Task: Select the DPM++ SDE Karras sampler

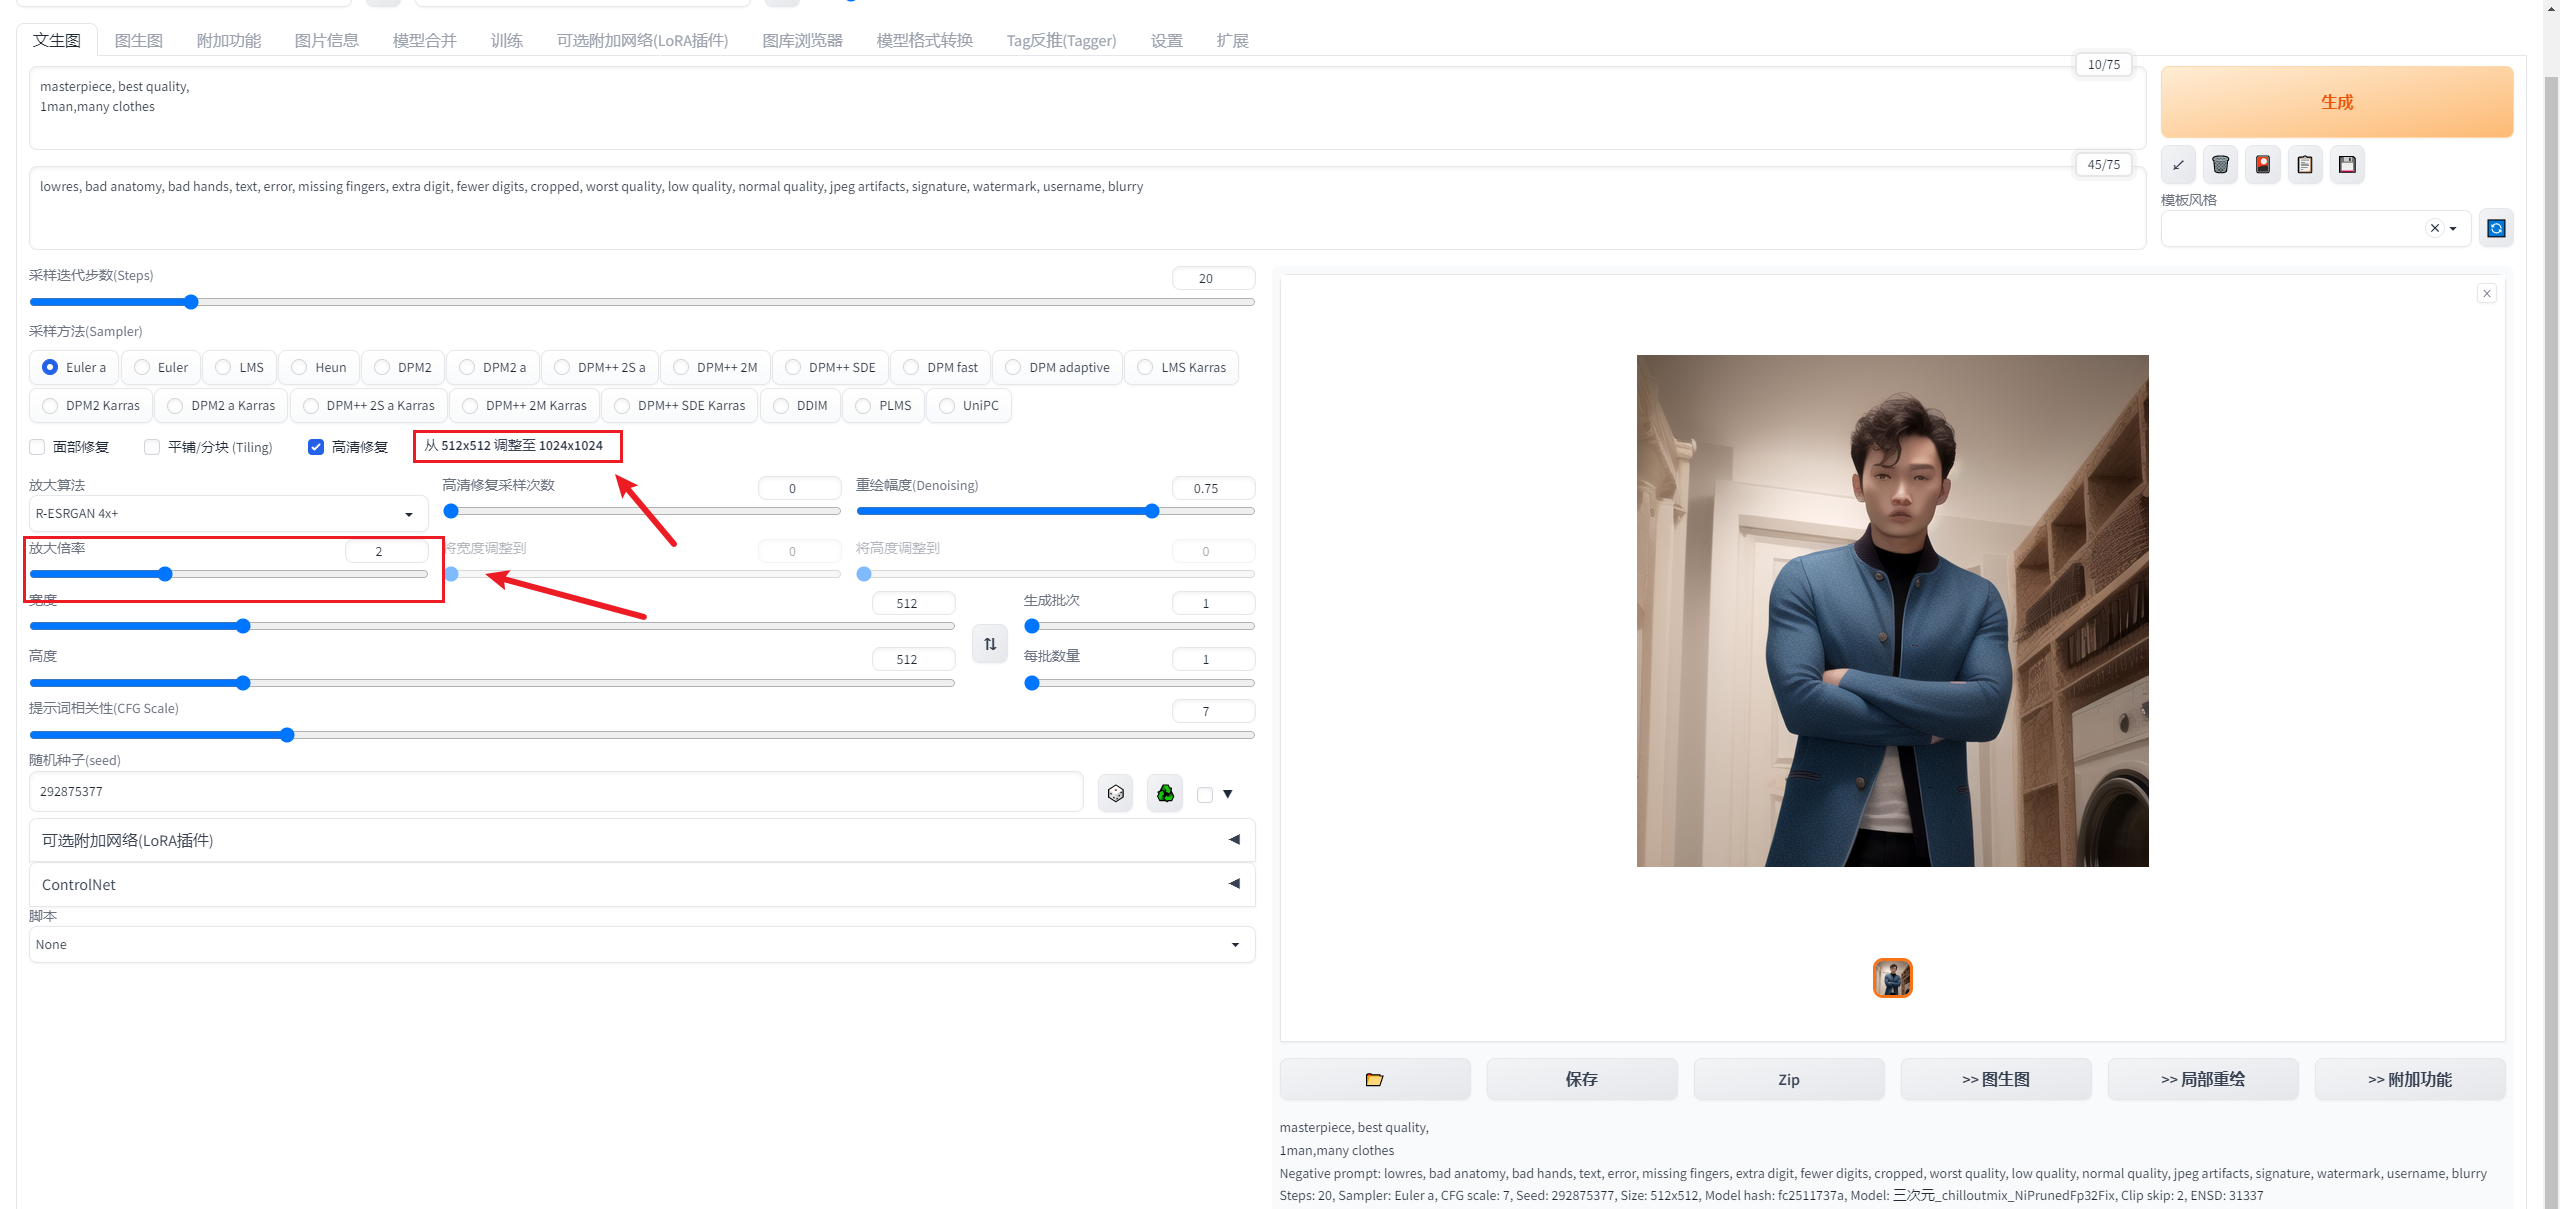Action: (680, 405)
